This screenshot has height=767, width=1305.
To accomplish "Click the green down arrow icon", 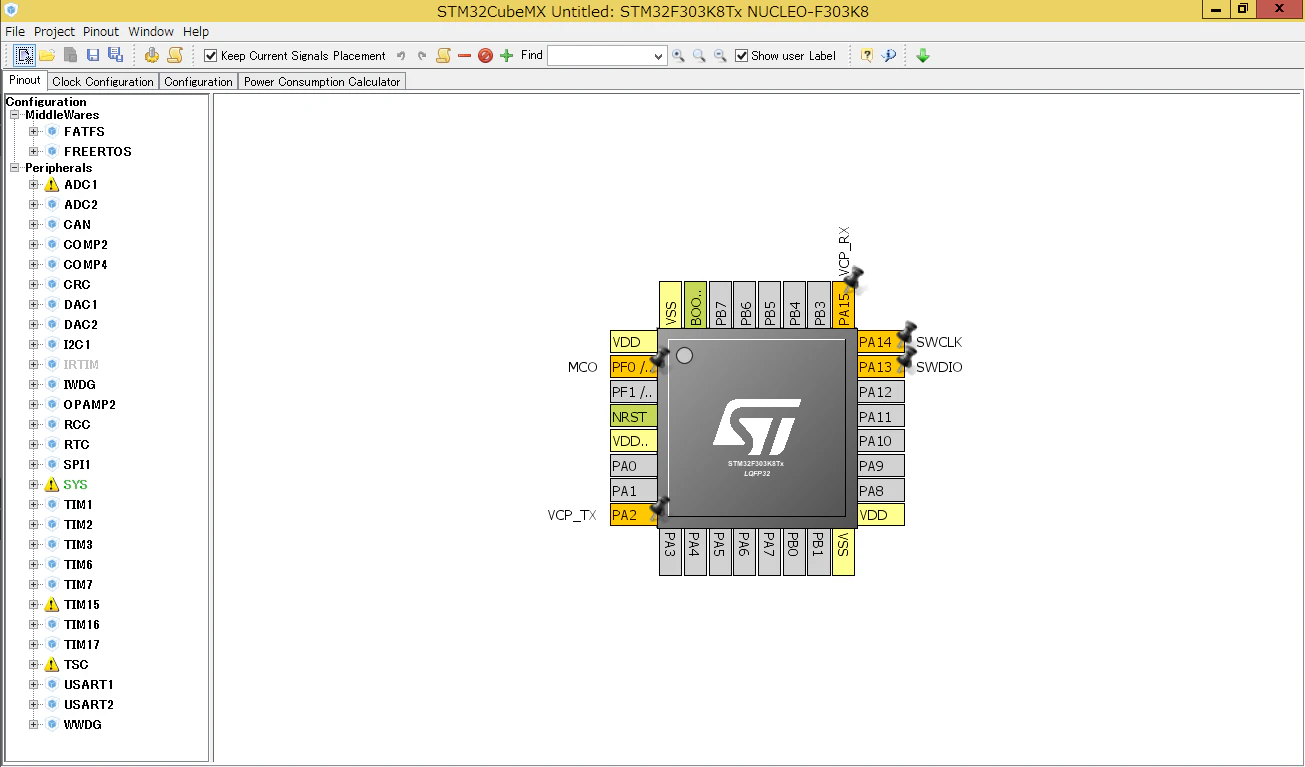I will [x=923, y=56].
